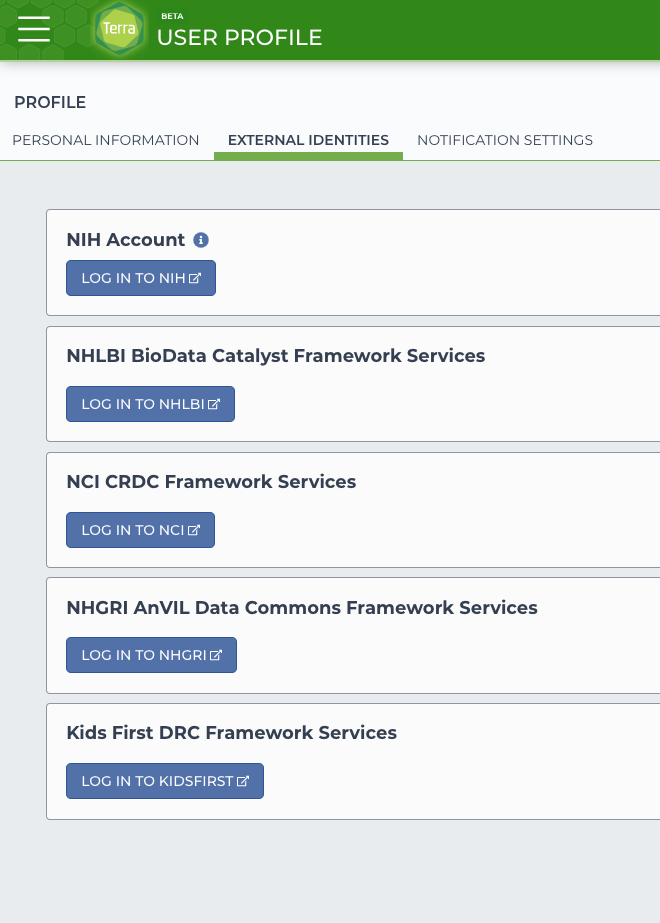Click the Terra hexagon logo
This screenshot has height=923, width=660.
pyautogui.click(x=119, y=29)
